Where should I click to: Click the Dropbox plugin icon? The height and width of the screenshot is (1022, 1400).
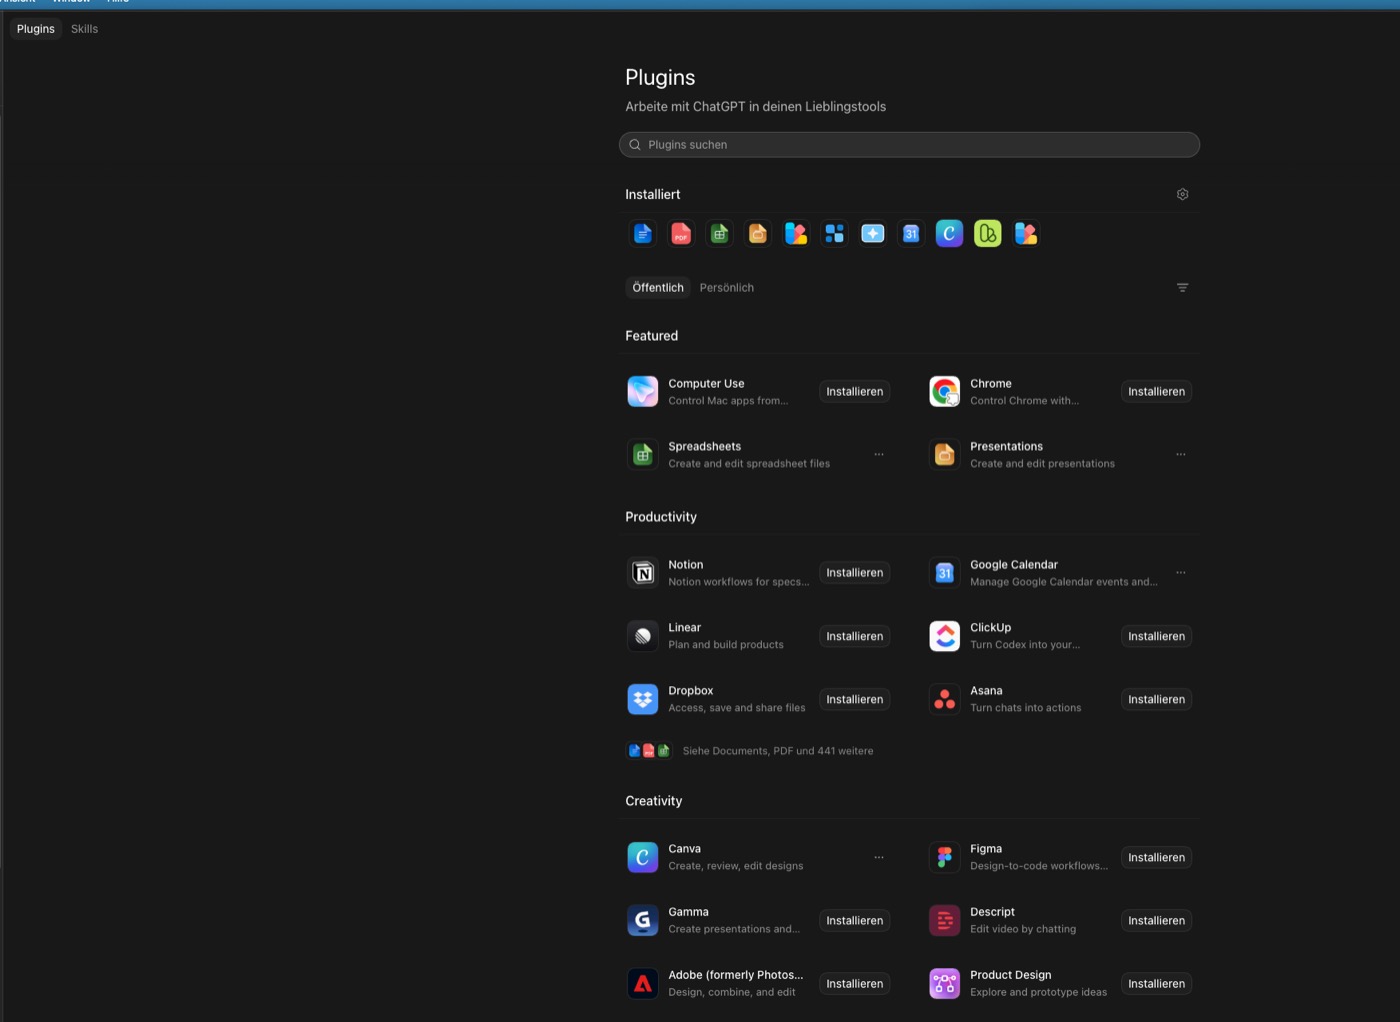coord(643,699)
